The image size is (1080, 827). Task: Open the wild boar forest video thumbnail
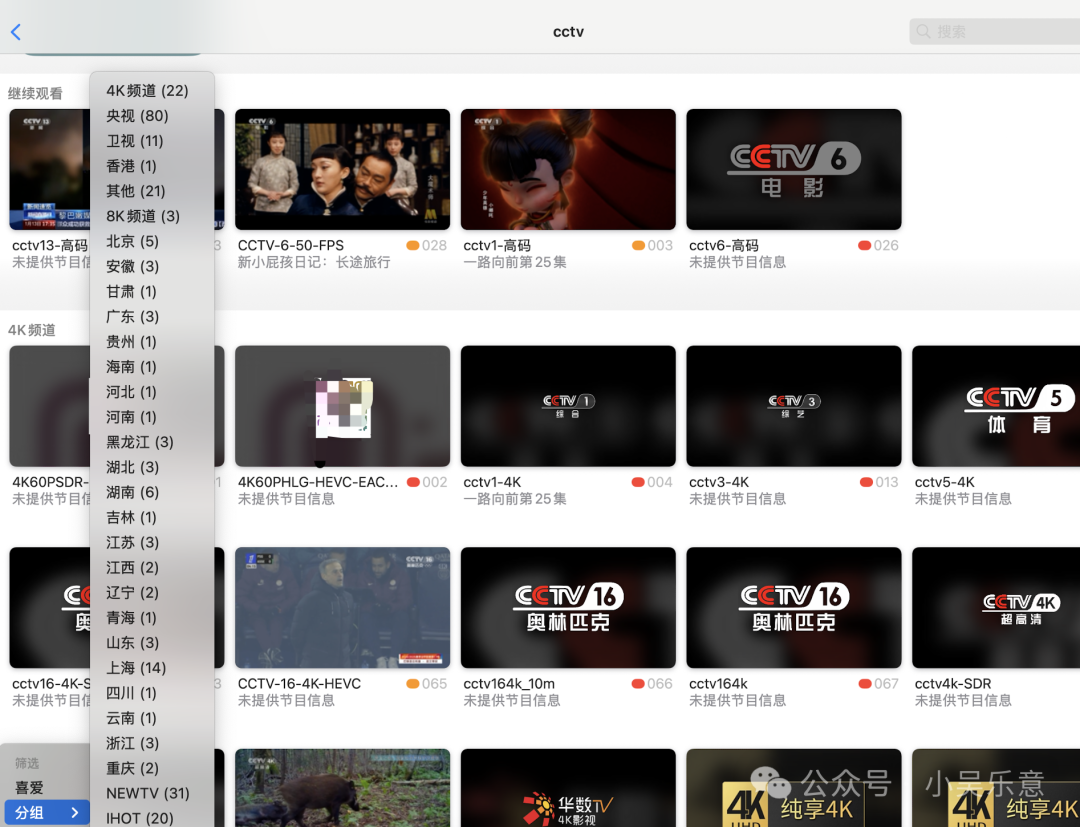pyautogui.click(x=342, y=788)
